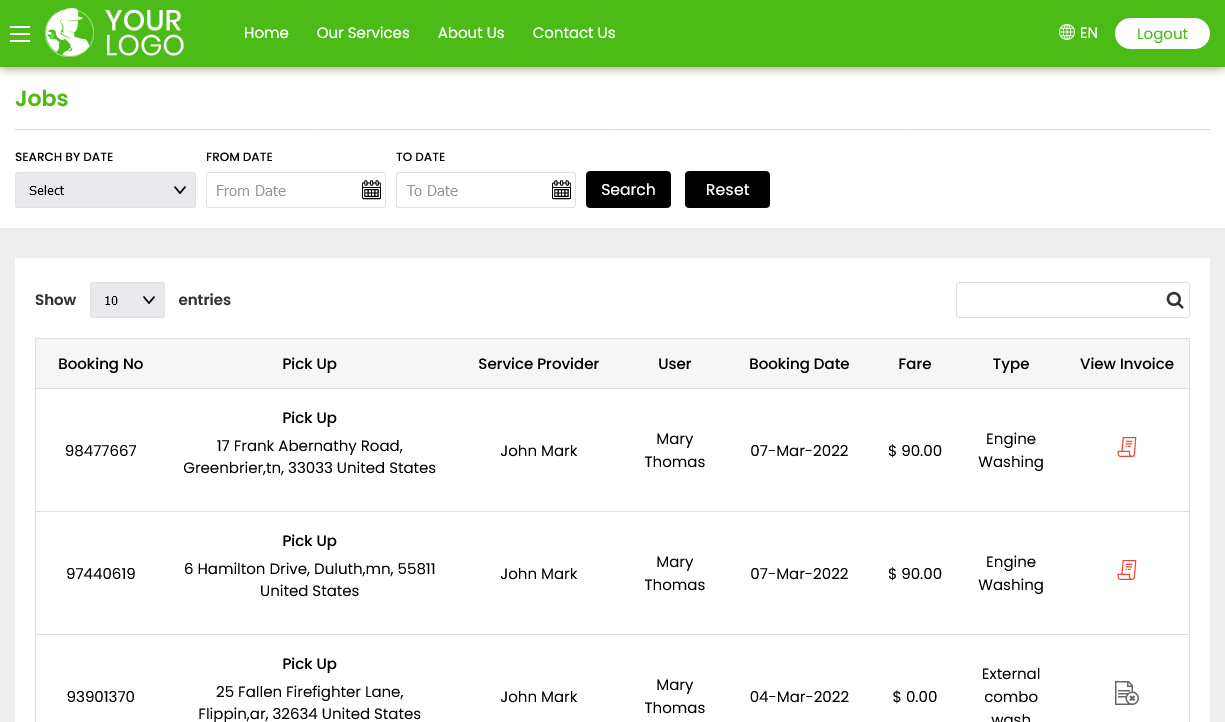1225x722 pixels.
Task: Switch language via the EN selector
Action: tap(1088, 32)
